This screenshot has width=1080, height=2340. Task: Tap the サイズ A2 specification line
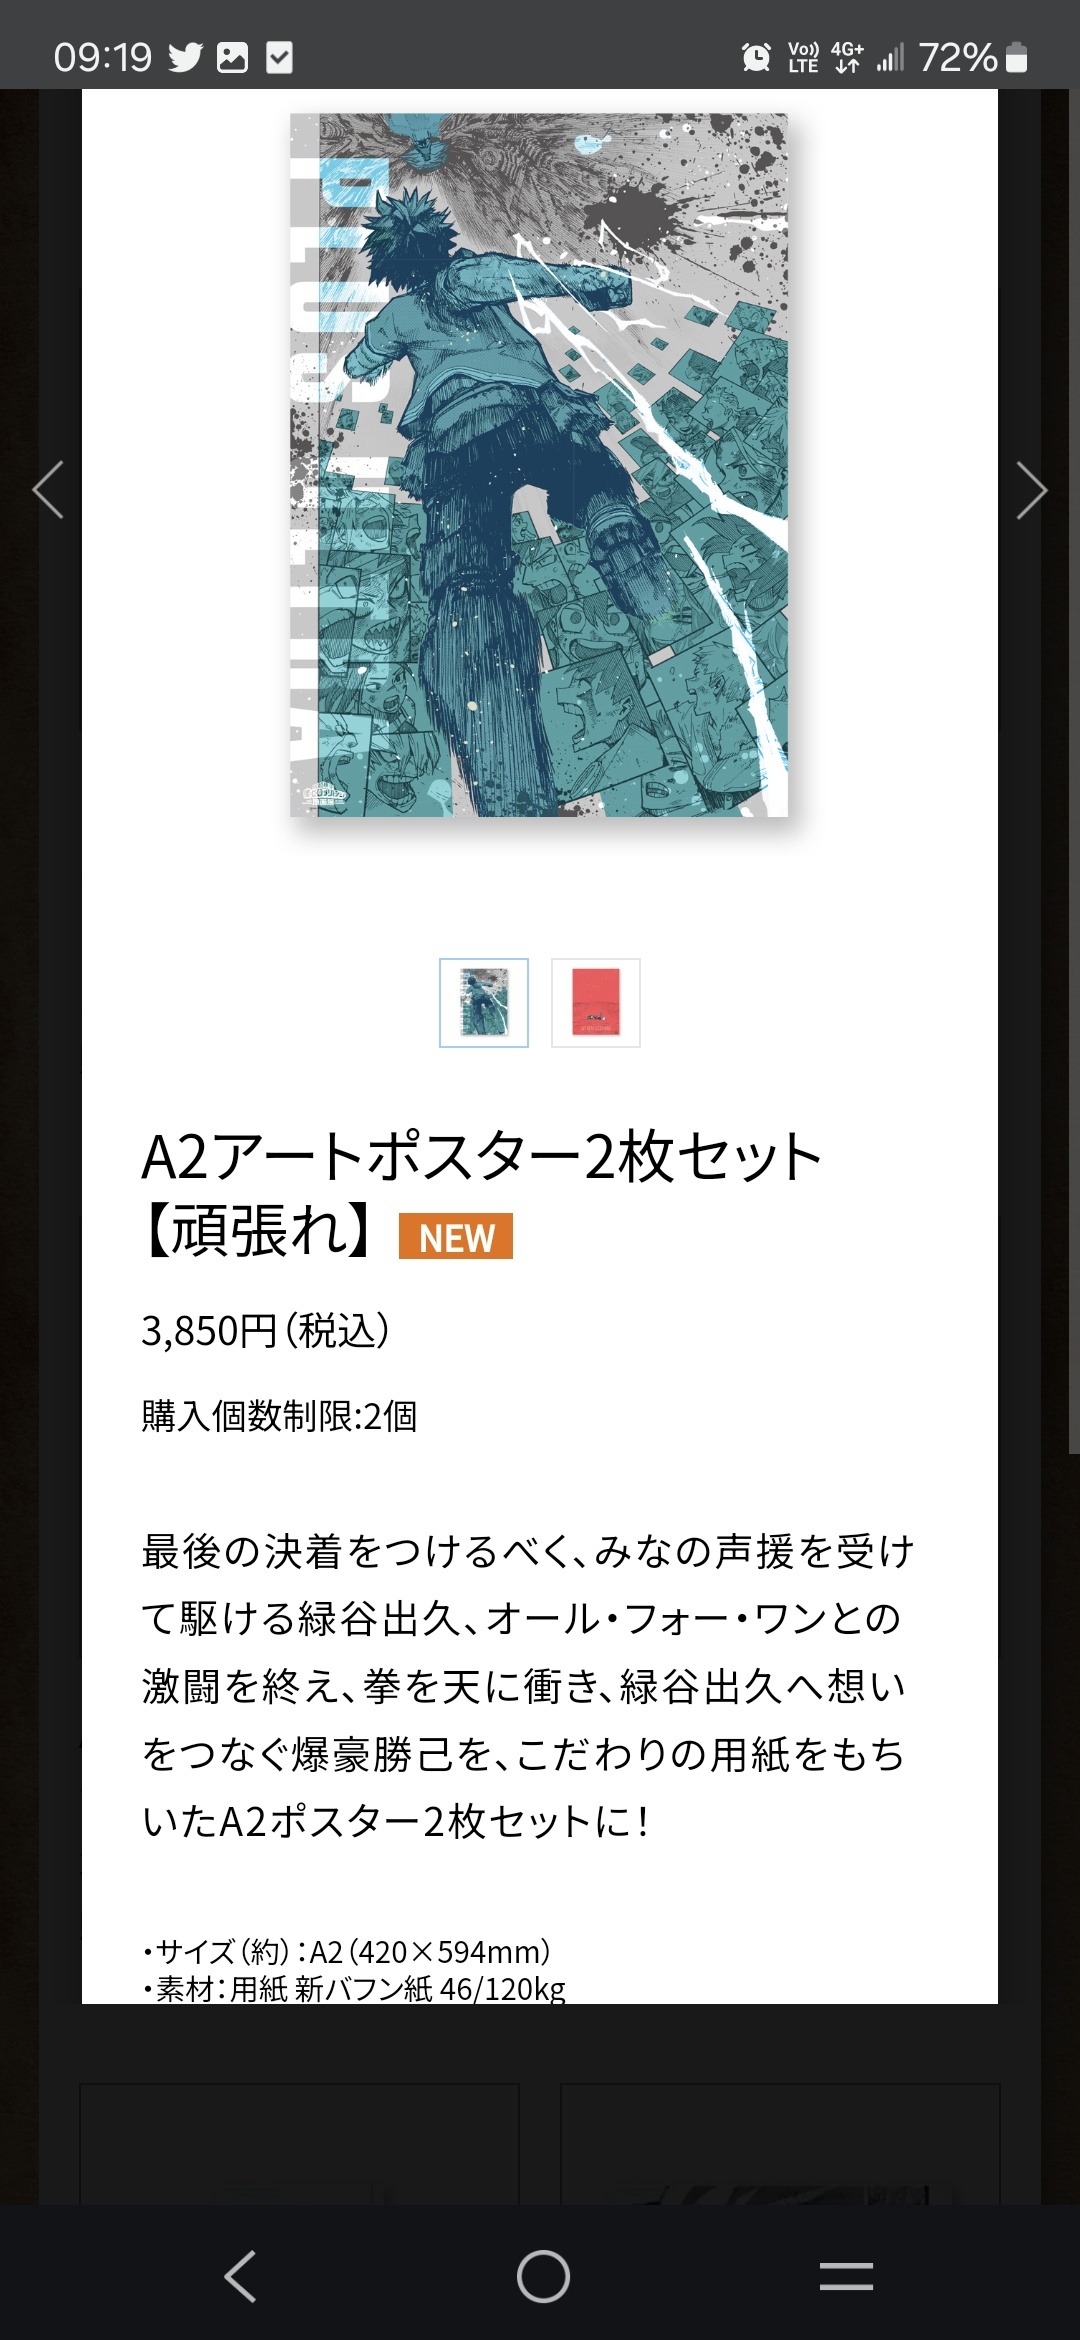pos(347,1951)
